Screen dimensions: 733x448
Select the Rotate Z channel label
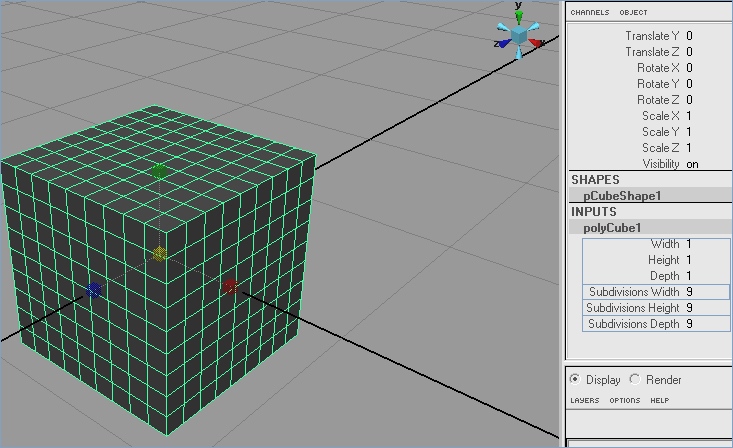tap(658, 100)
